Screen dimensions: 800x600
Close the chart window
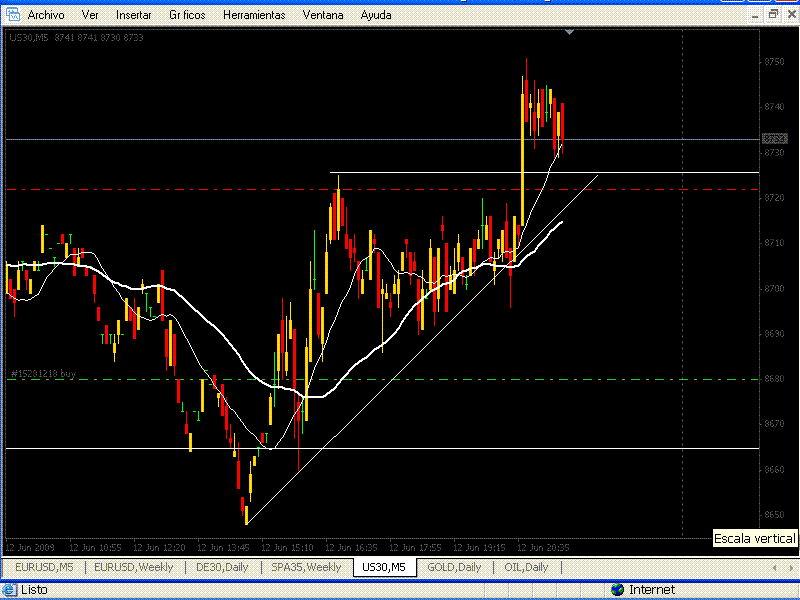[x=791, y=15]
